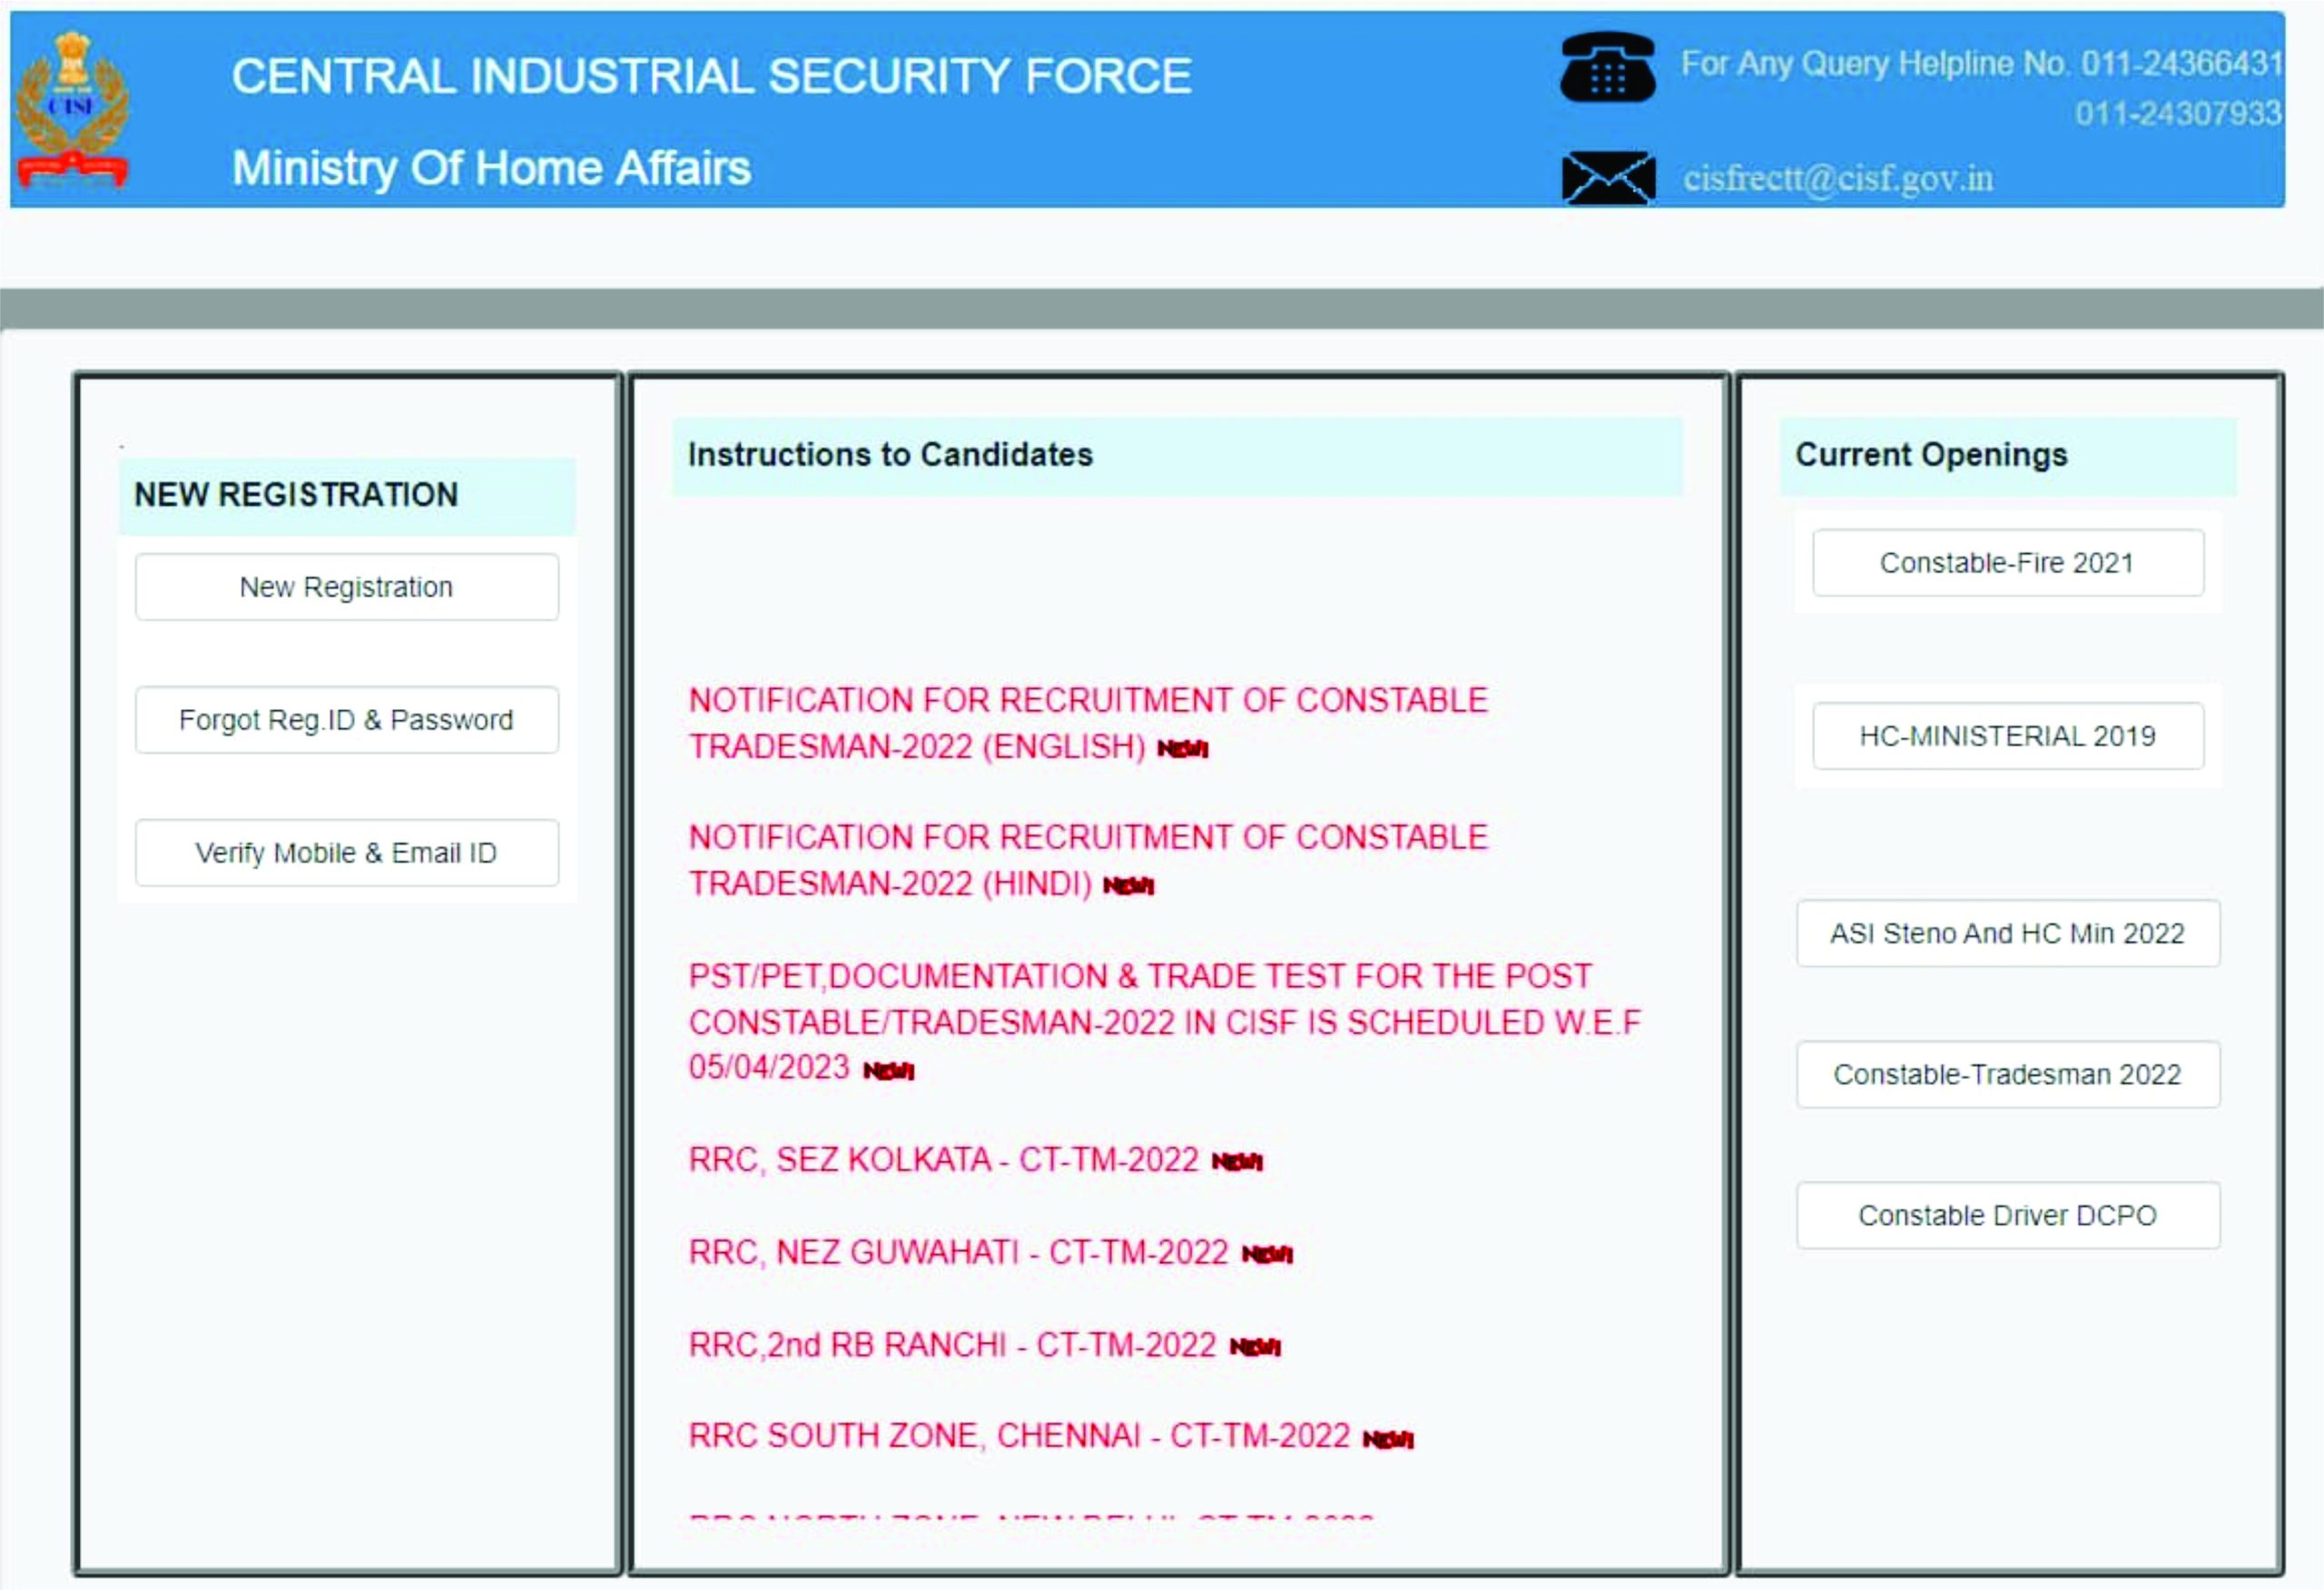Click NEW badge beside NEZ Guwahati link
Viewport: 2324px width, 1590px height.
click(1267, 1254)
